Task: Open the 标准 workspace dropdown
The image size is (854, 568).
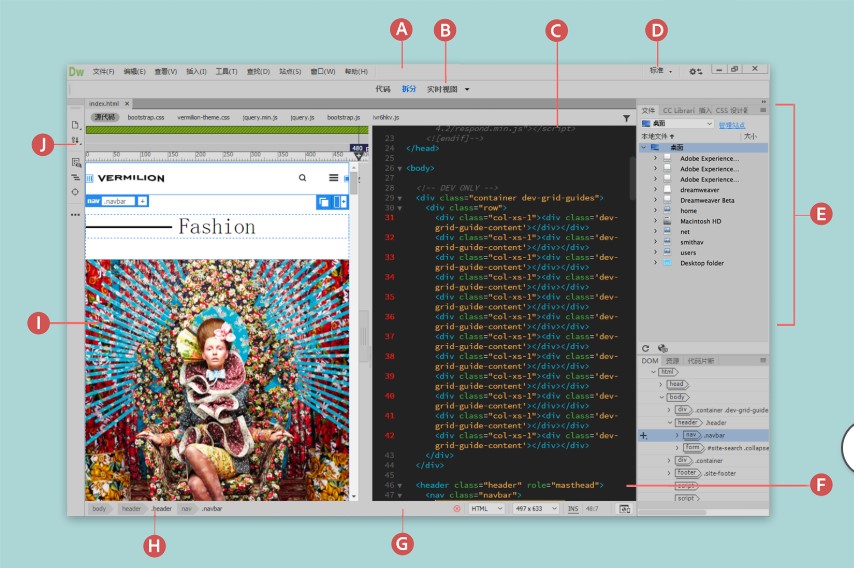Action: 659,71
